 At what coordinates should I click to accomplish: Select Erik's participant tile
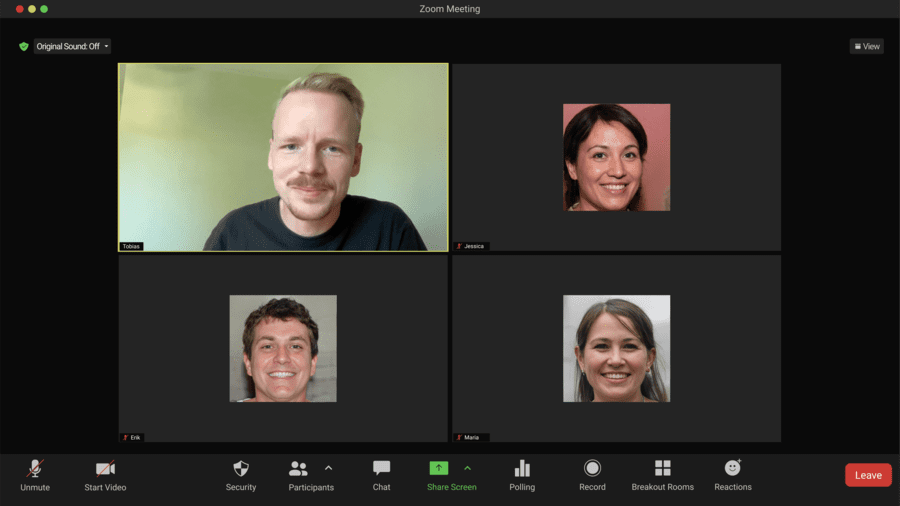(283, 348)
